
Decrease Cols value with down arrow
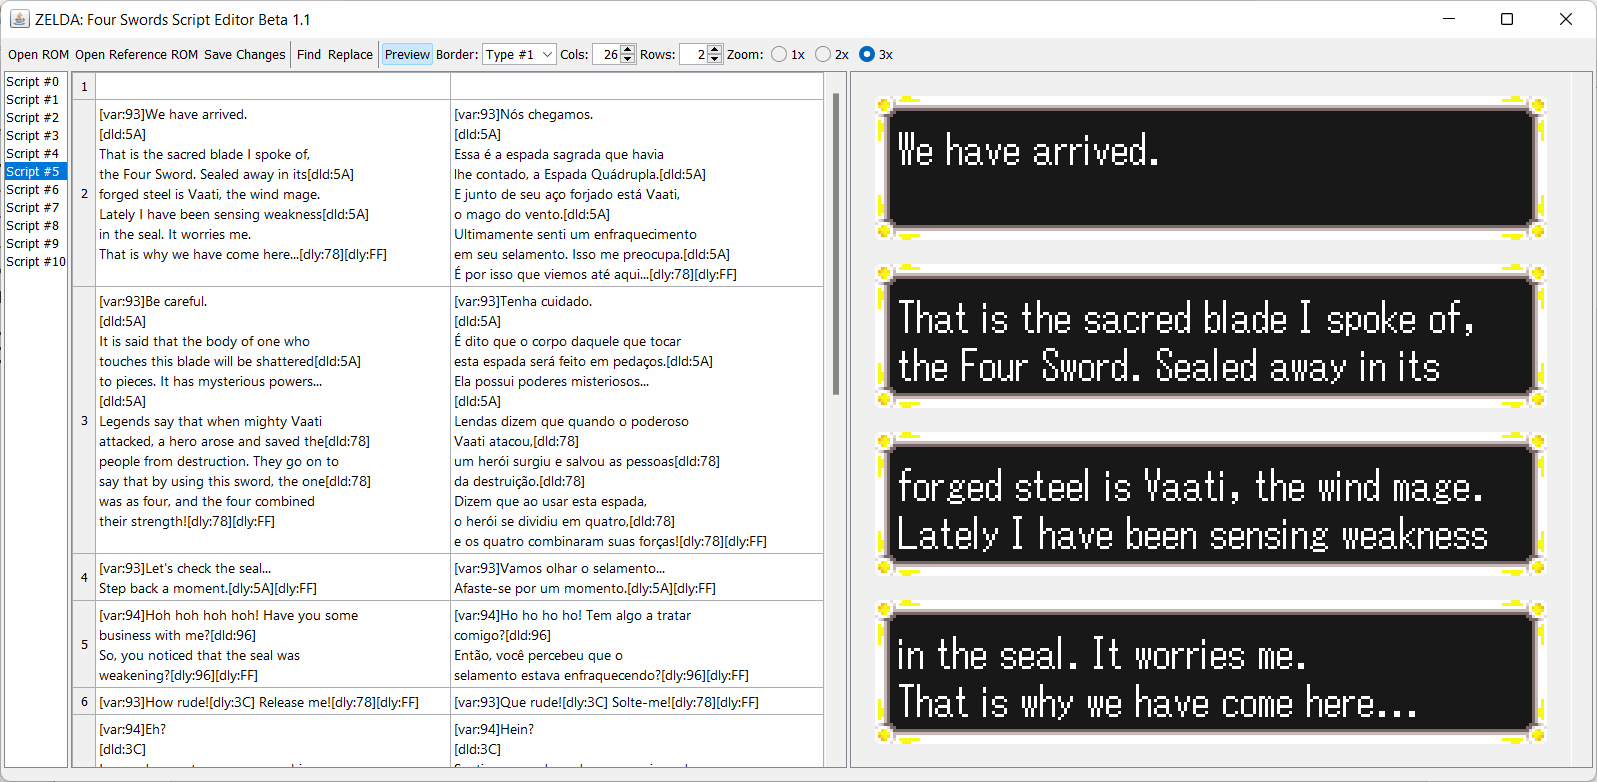tap(628, 59)
